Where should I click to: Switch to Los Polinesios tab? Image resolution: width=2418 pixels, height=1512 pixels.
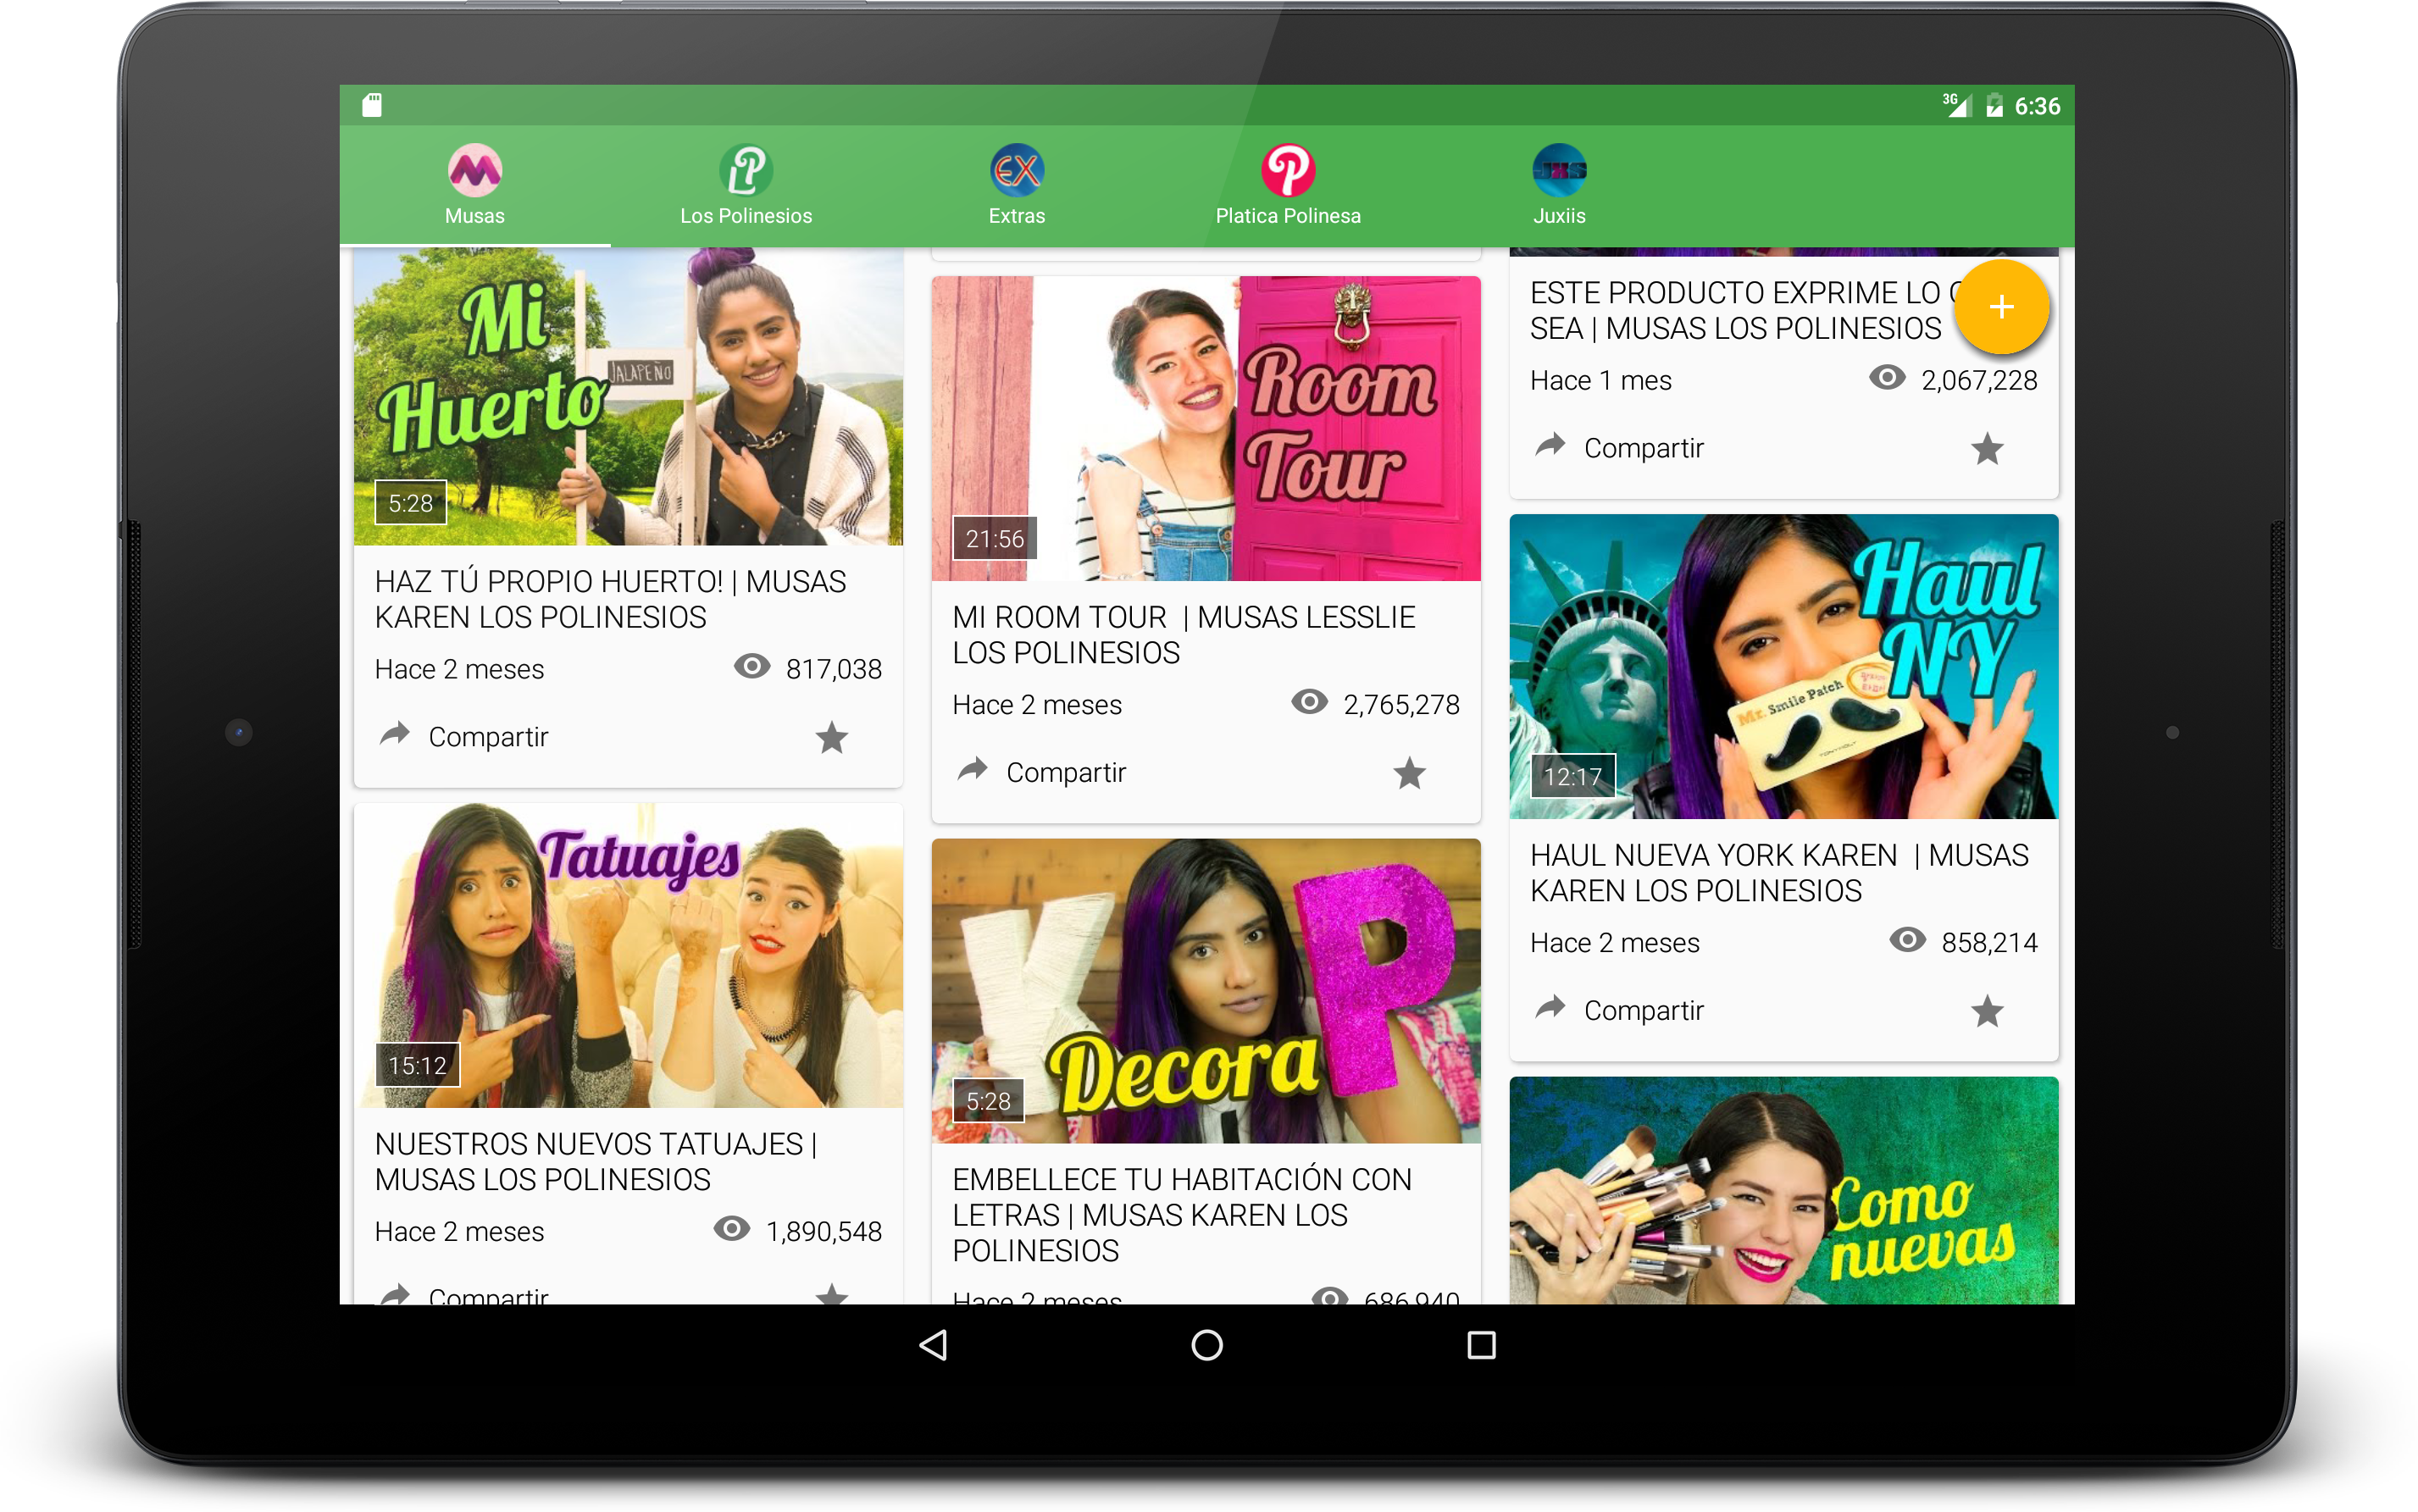pyautogui.click(x=746, y=186)
